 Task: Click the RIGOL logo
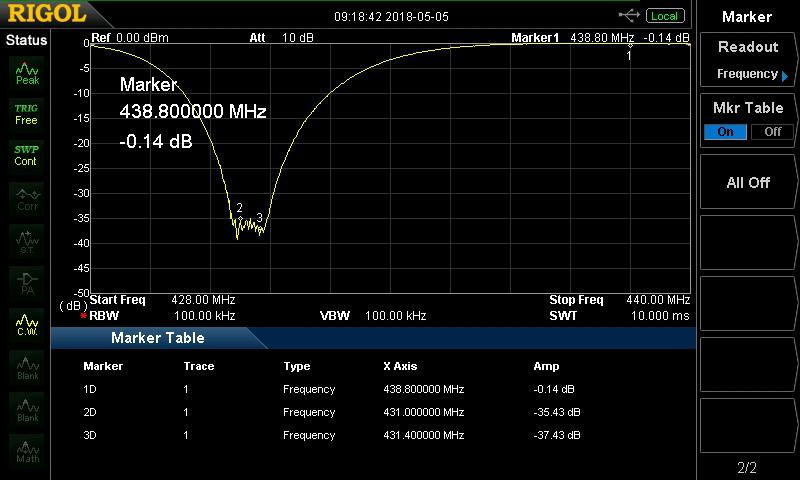click(45, 15)
